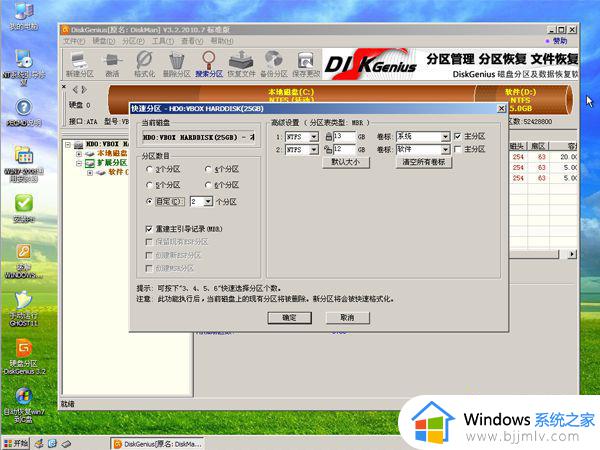The height and width of the screenshot is (450, 600).
Task: Select the 3 partitions radio option
Action: pos(150,169)
